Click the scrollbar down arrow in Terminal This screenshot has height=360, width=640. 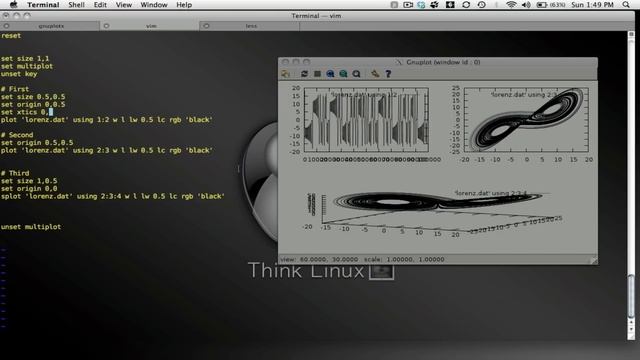pyautogui.click(x=631, y=329)
